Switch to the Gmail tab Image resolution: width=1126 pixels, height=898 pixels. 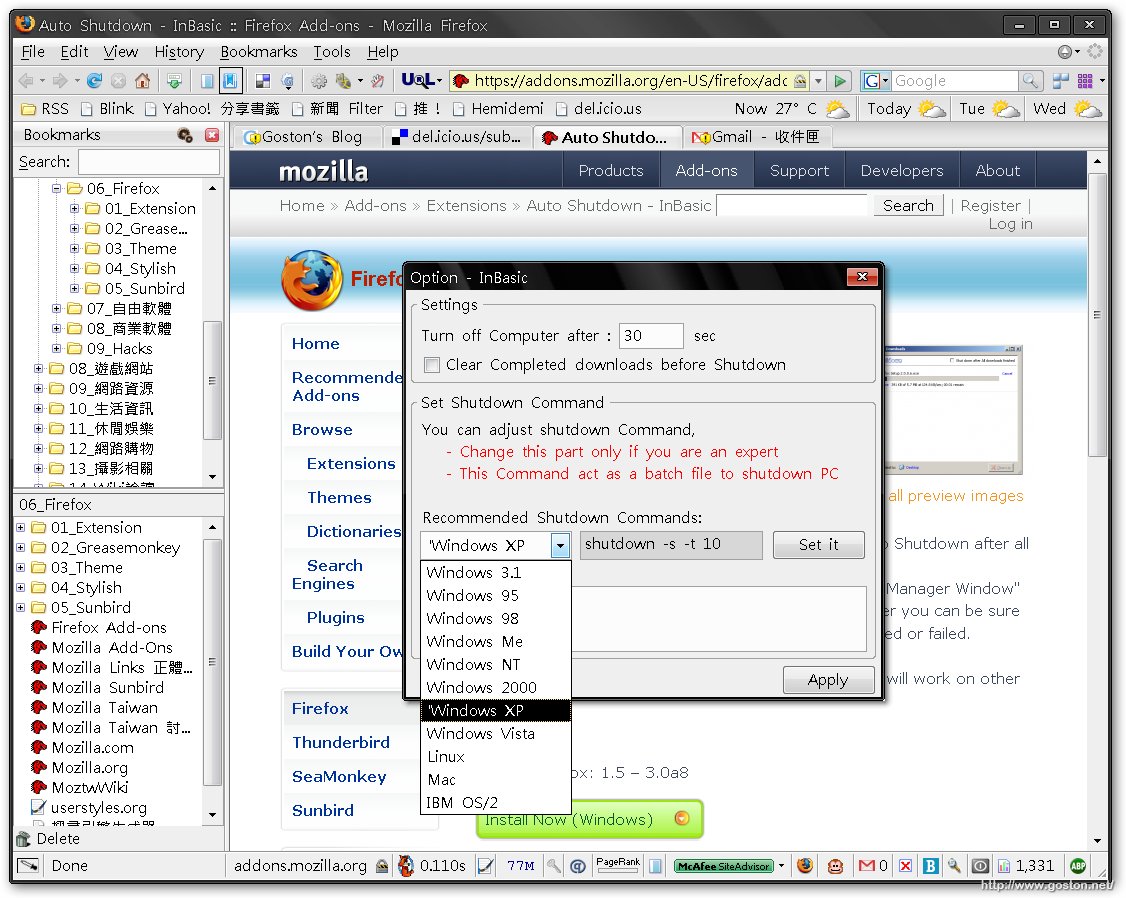click(756, 137)
